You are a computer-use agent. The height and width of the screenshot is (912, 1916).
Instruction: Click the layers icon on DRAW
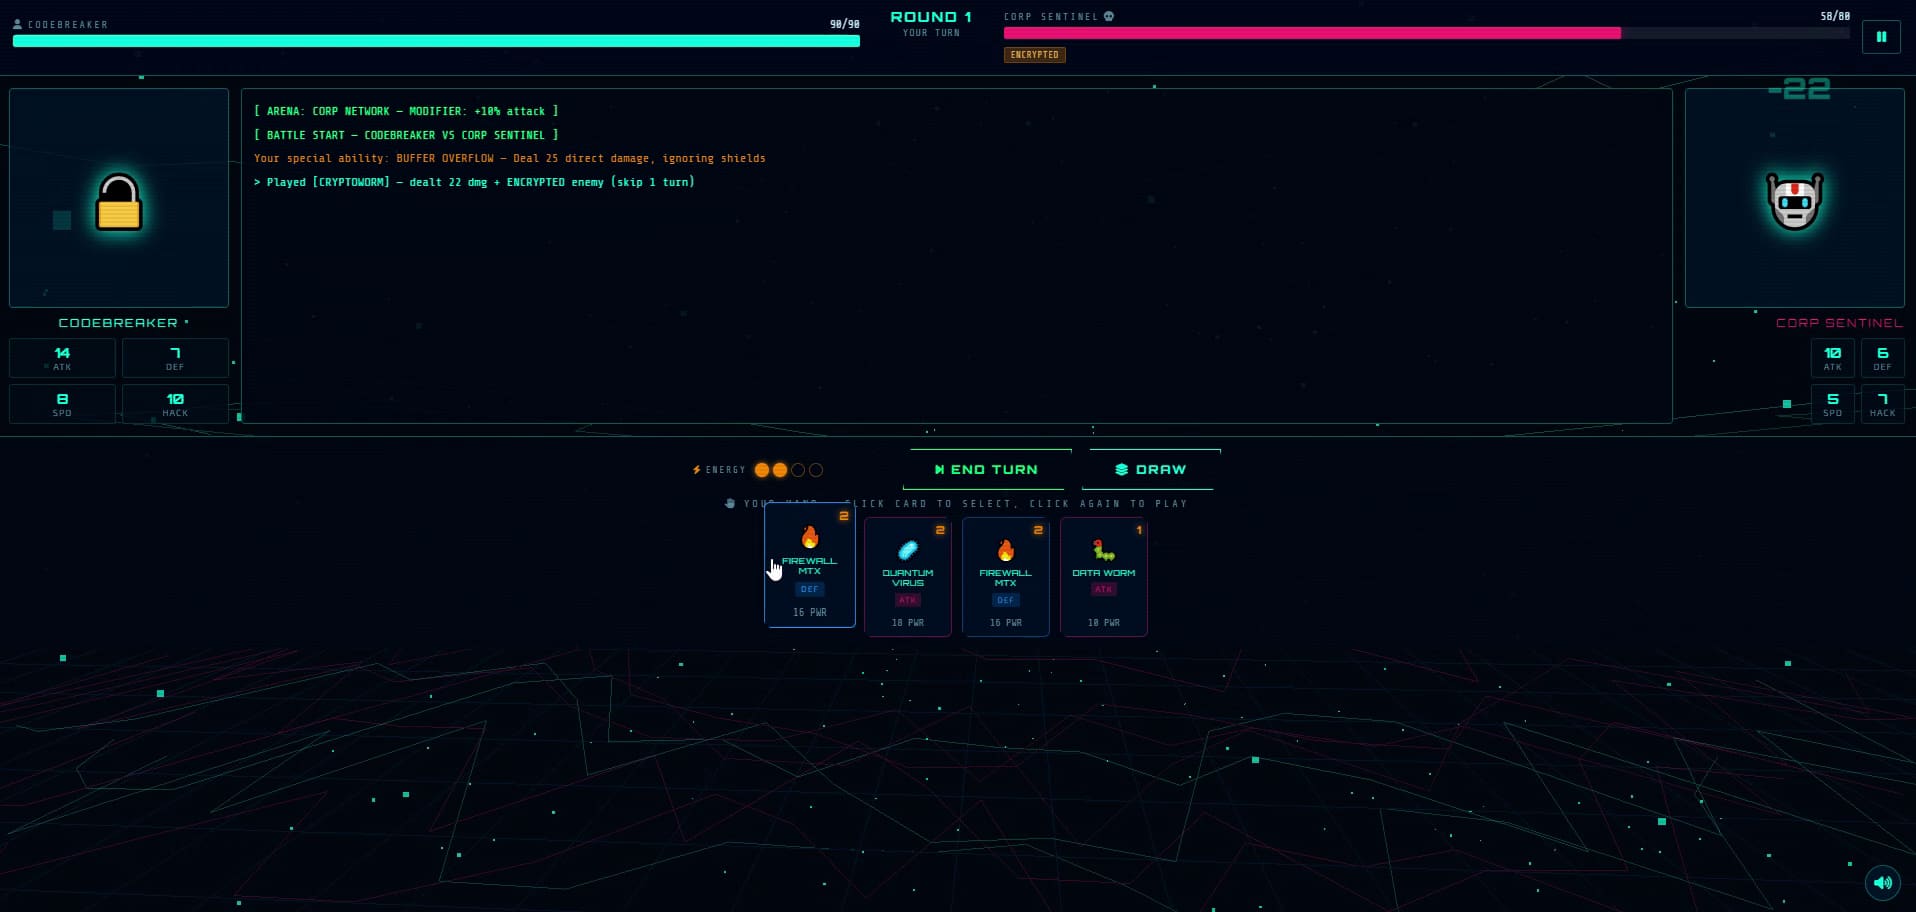pos(1121,469)
